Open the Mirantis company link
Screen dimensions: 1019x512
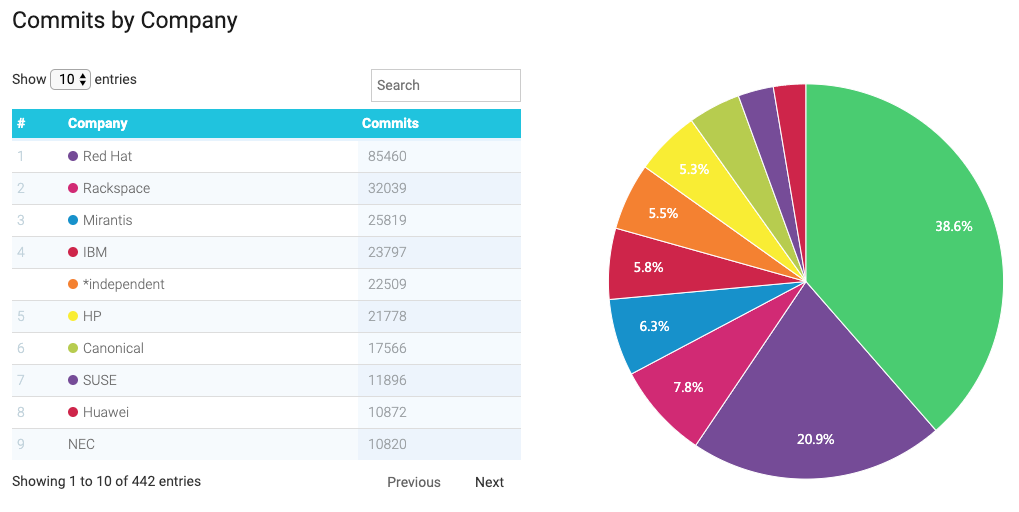point(107,220)
